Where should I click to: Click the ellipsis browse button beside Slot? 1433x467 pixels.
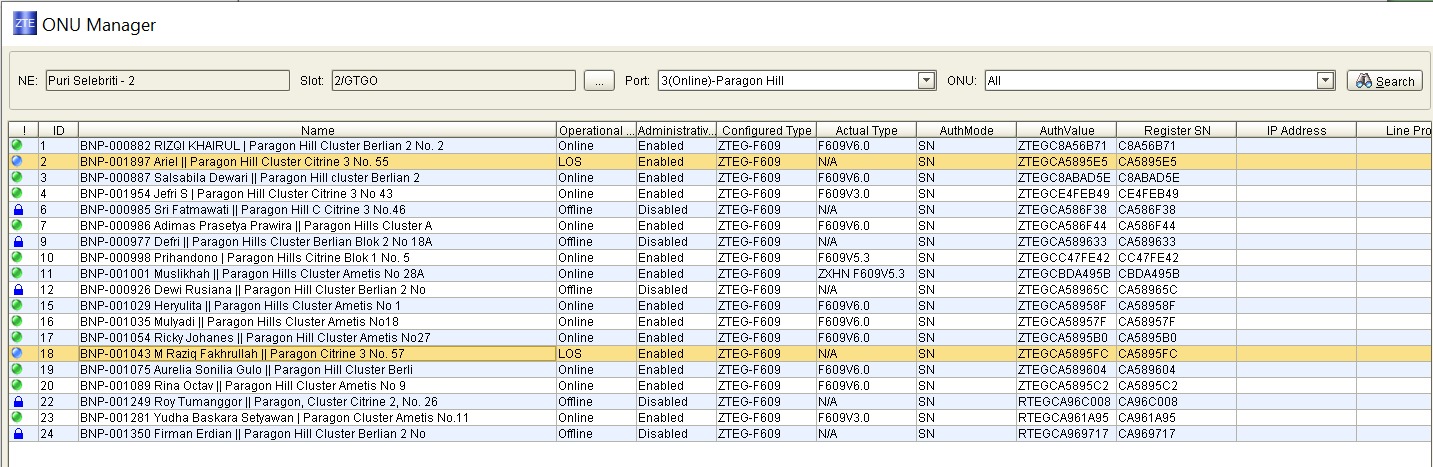coord(598,81)
